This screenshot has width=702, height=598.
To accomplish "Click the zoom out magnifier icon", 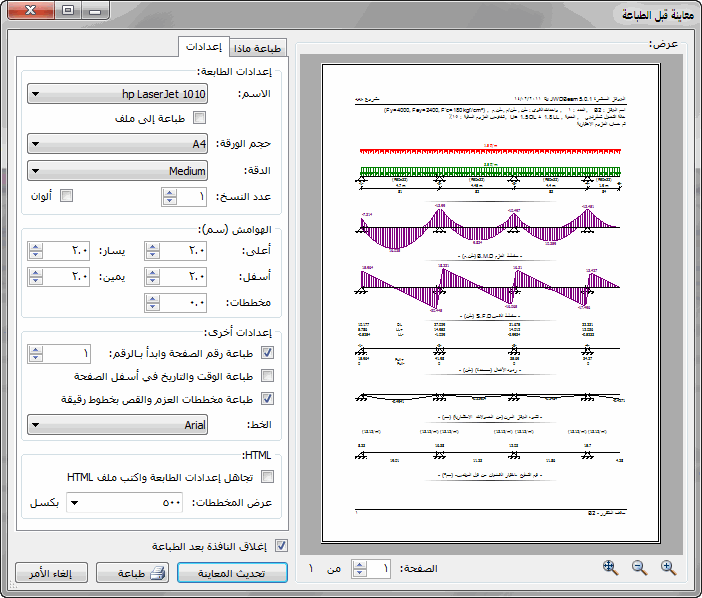I will click(x=639, y=567).
